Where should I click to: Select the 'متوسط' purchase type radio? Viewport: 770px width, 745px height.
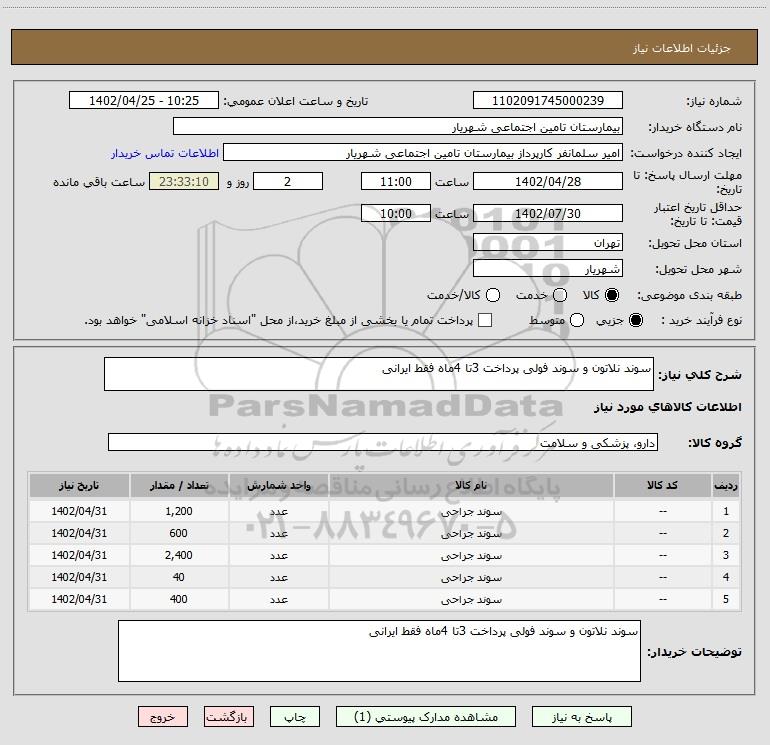[x=577, y=320]
